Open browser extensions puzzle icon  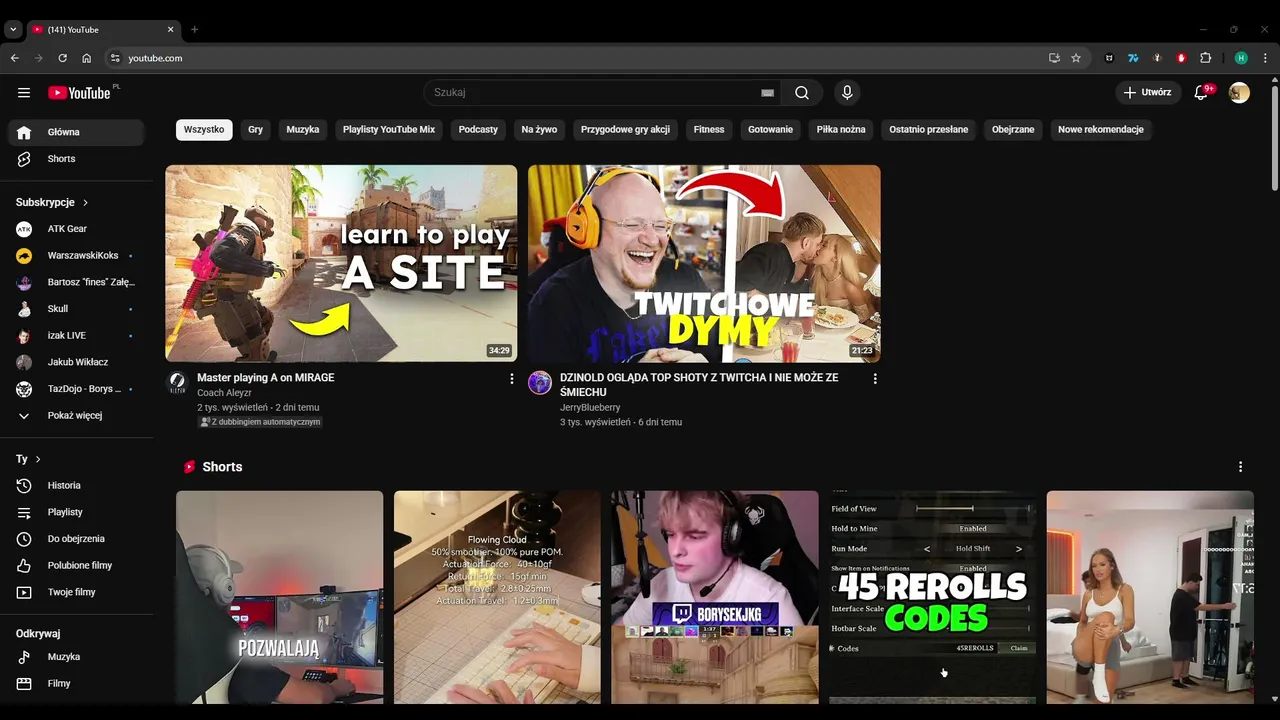pyautogui.click(x=1205, y=58)
